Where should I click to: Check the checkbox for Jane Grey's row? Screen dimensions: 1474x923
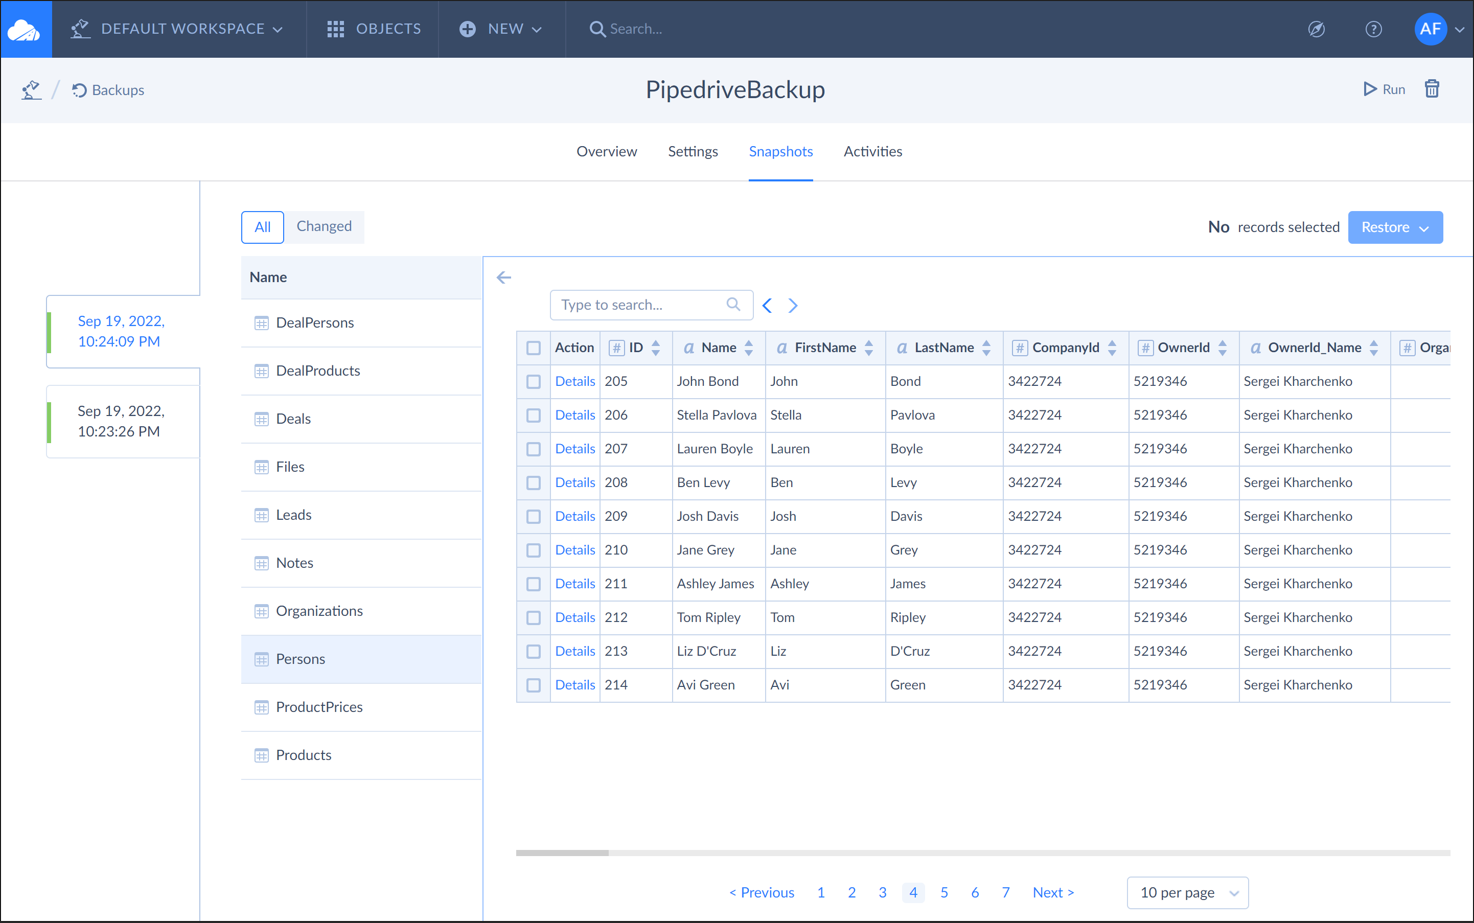click(x=533, y=549)
